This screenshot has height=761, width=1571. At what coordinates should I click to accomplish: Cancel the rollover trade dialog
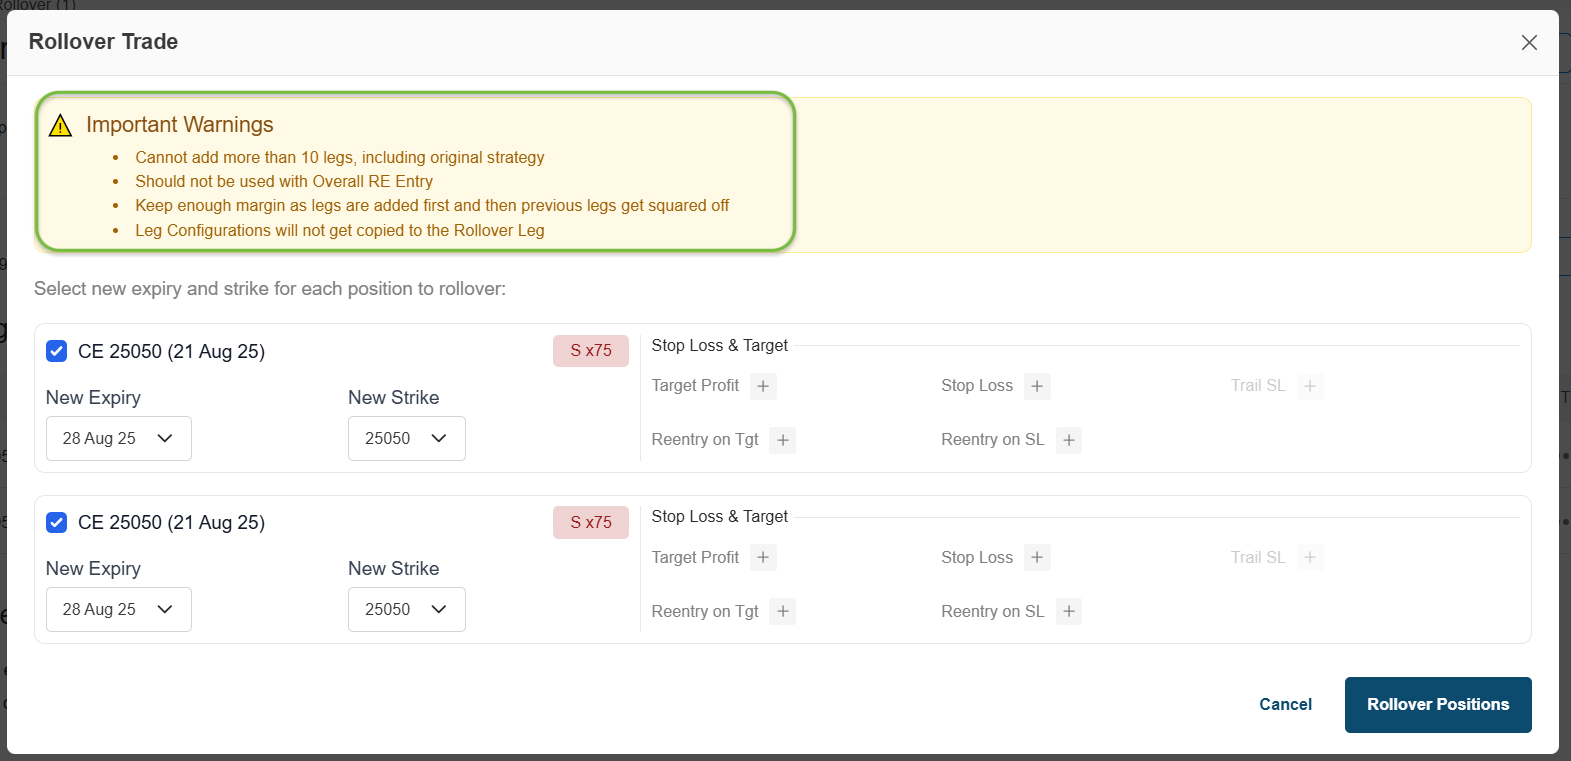(x=1285, y=705)
